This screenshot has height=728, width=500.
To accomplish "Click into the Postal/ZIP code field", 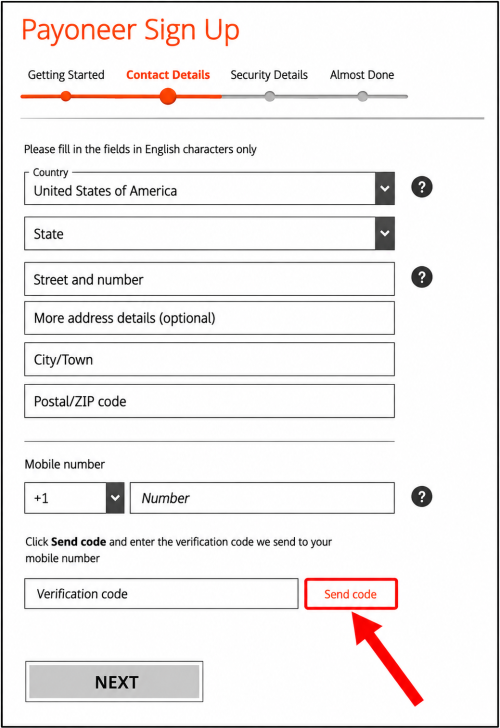I will [209, 401].
